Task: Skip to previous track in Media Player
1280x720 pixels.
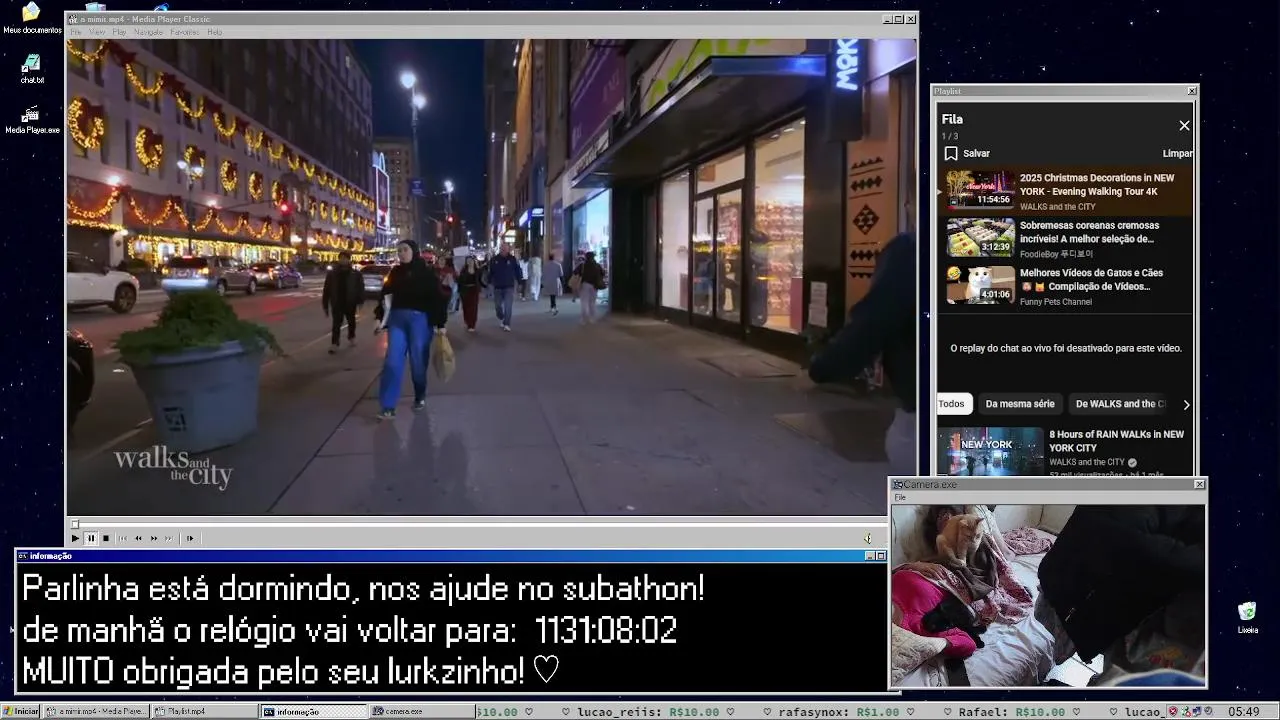Action: pos(123,538)
